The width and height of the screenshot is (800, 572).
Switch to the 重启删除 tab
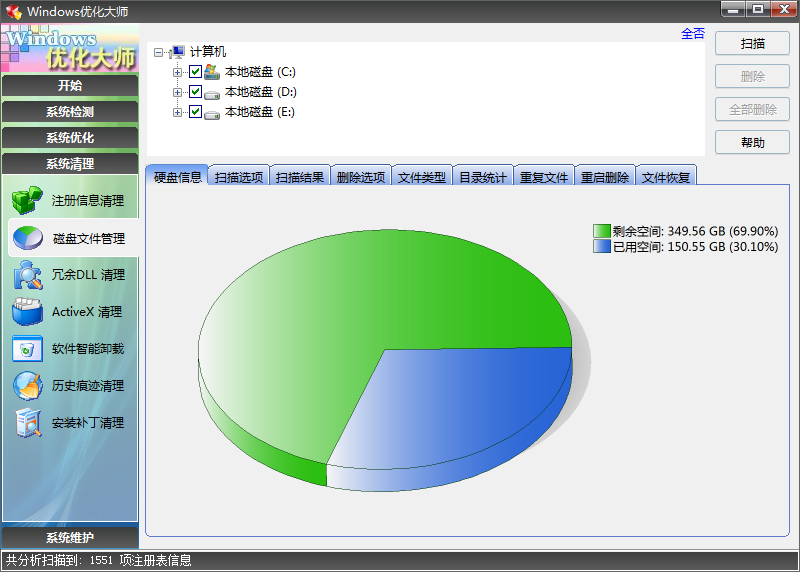[605, 177]
